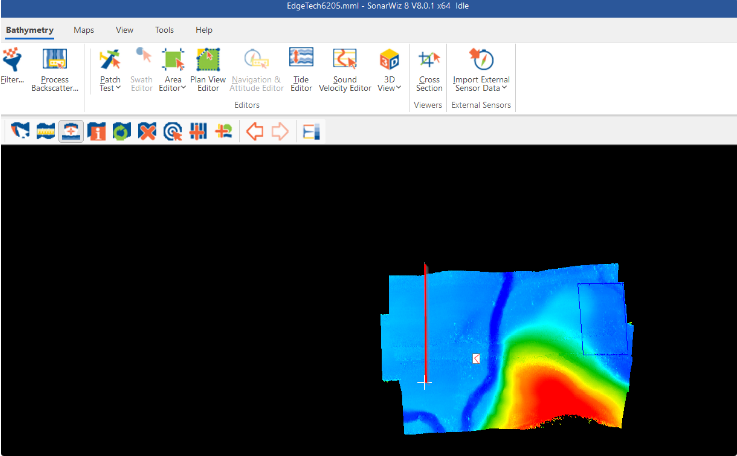Open the Tools ribbon tab
The image size is (737, 456).
(164, 30)
